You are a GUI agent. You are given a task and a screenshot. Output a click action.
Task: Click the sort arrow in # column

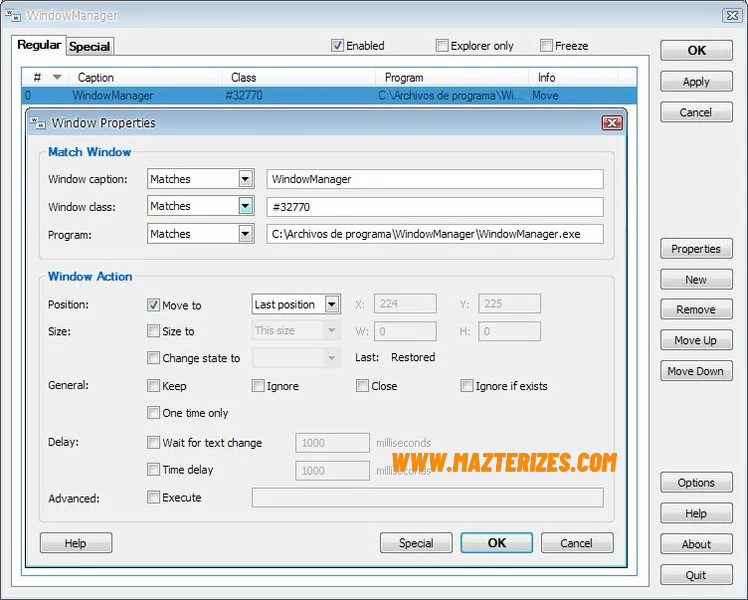coord(57,77)
